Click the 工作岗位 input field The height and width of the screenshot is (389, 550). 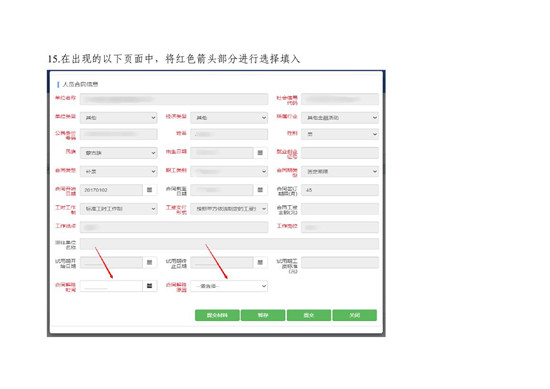click(340, 227)
